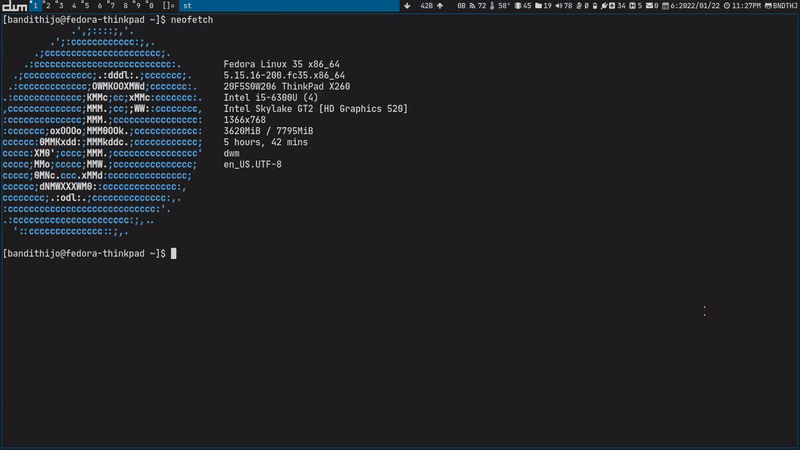This screenshot has width=800, height=450.
Task: Click the upload arrow network indicator
Action: (x=441, y=6)
